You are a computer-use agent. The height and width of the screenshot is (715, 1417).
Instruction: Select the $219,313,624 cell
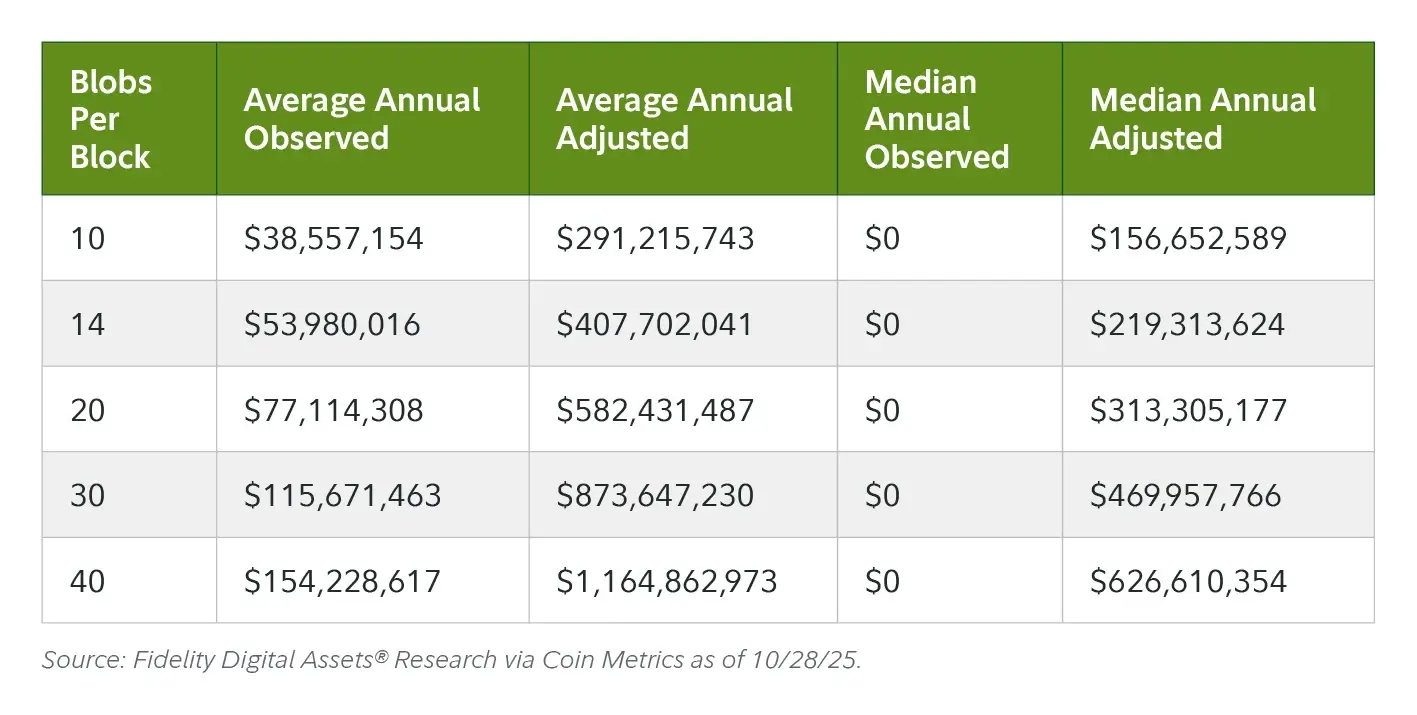(x=1187, y=325)
